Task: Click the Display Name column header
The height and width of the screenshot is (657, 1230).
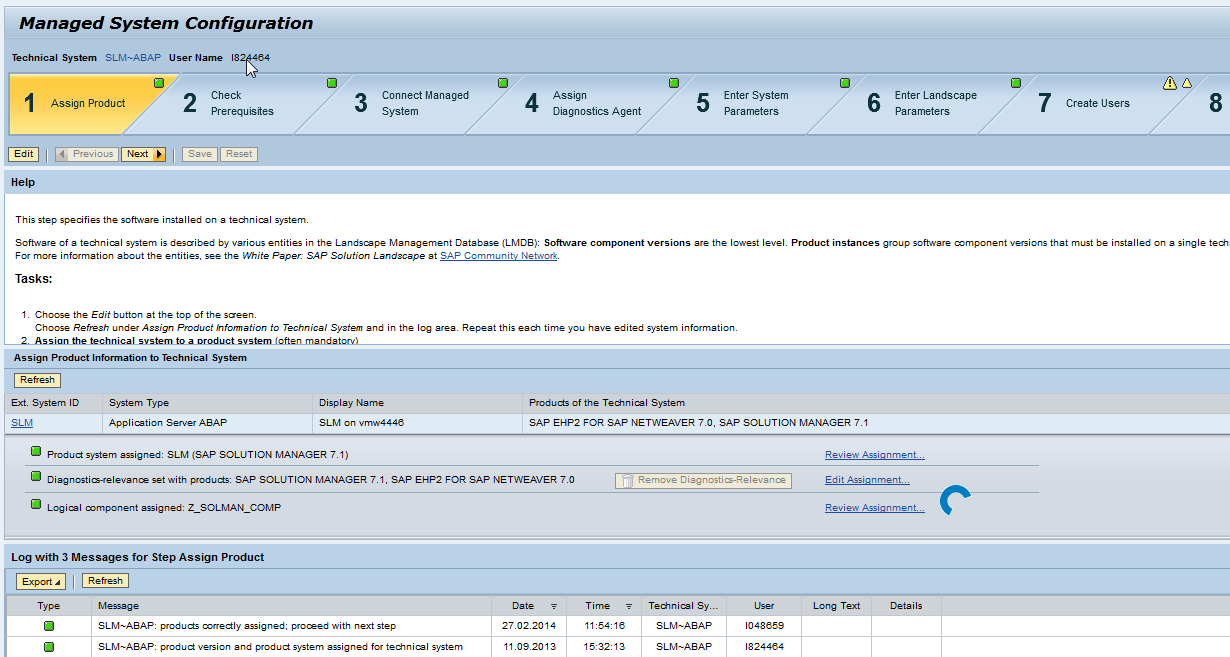Action: (417, 403)
